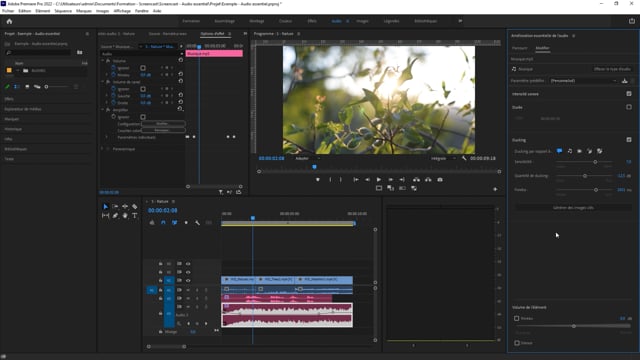Image resolution: width=640 pixels, height=360 pixels.
Task: Open Séquence menu
Action: pos(63,11)
